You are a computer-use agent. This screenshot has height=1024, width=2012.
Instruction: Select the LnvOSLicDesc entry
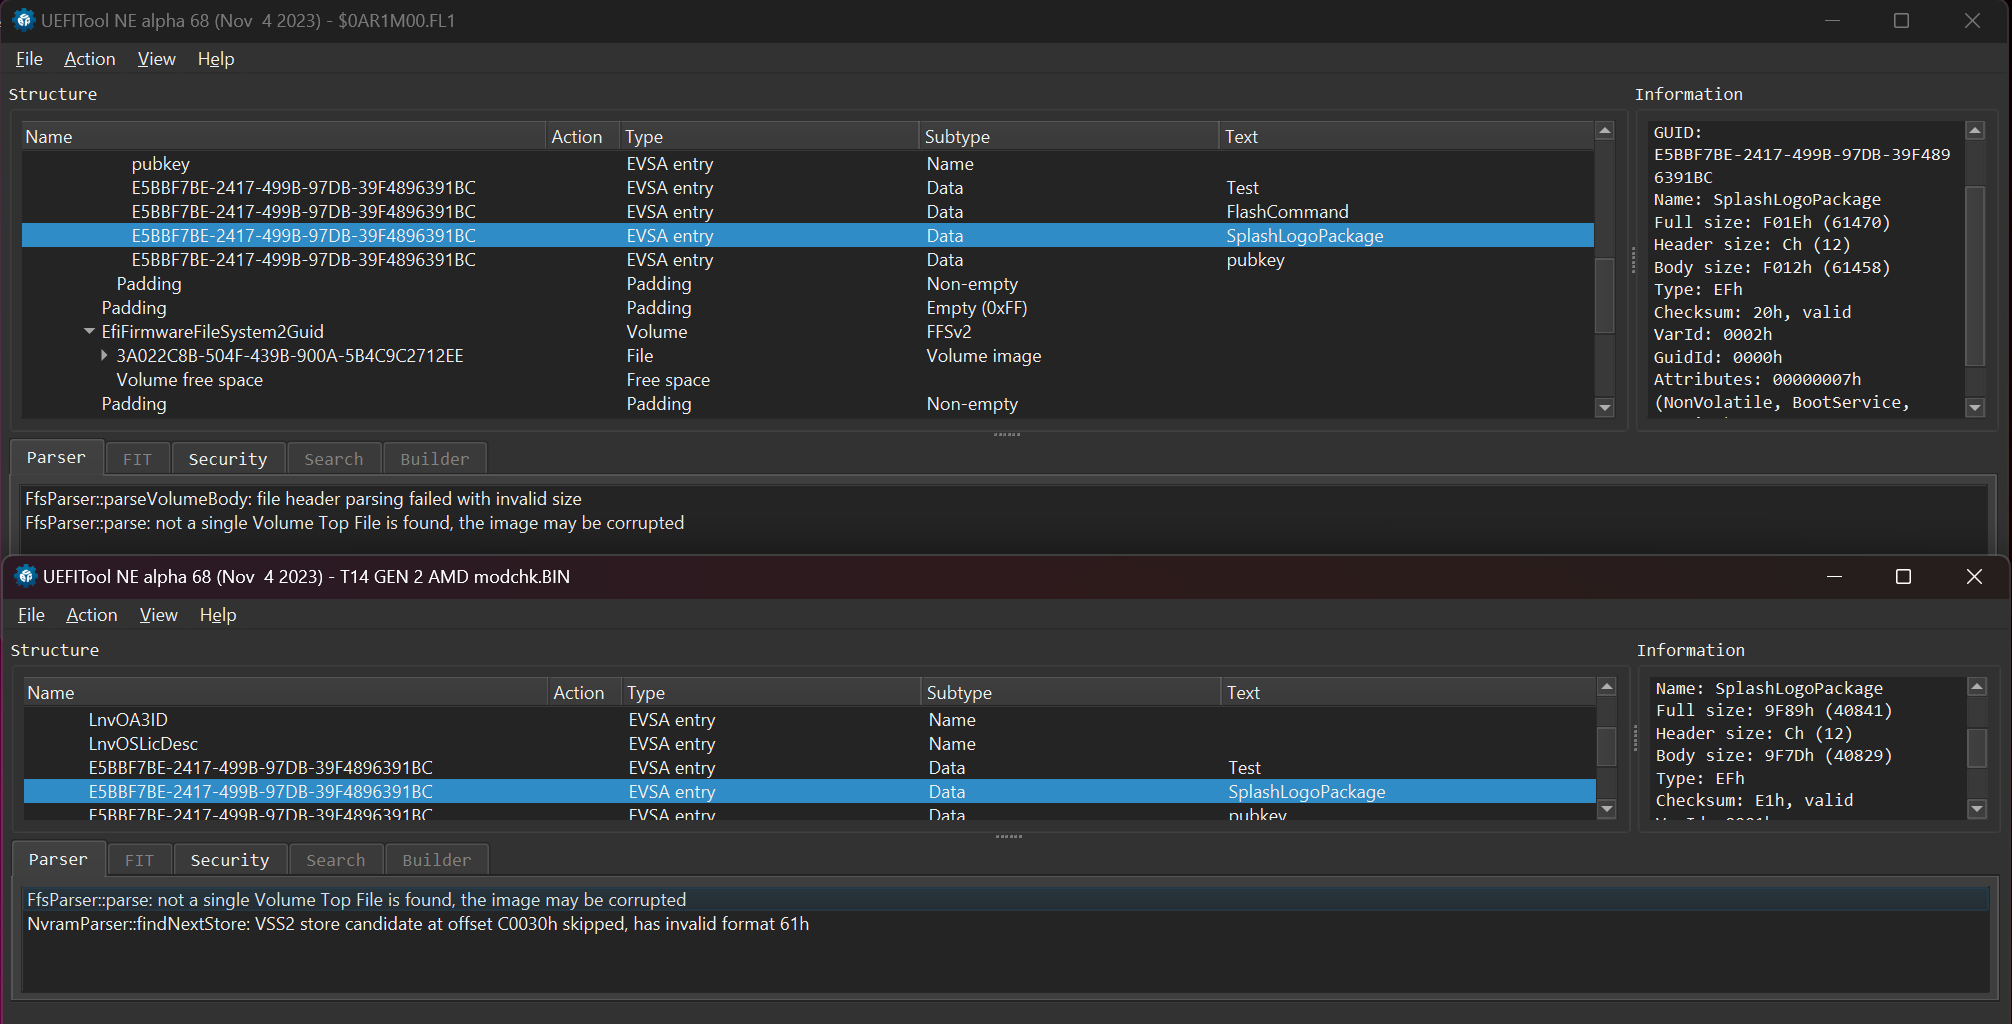[x=143, y=744]
